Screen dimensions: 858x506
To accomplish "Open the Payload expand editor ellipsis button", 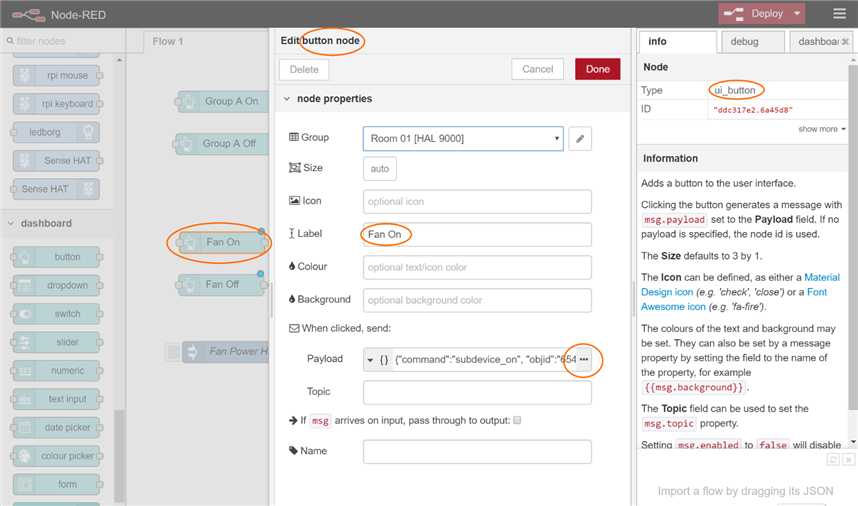I will coord(584,359).
